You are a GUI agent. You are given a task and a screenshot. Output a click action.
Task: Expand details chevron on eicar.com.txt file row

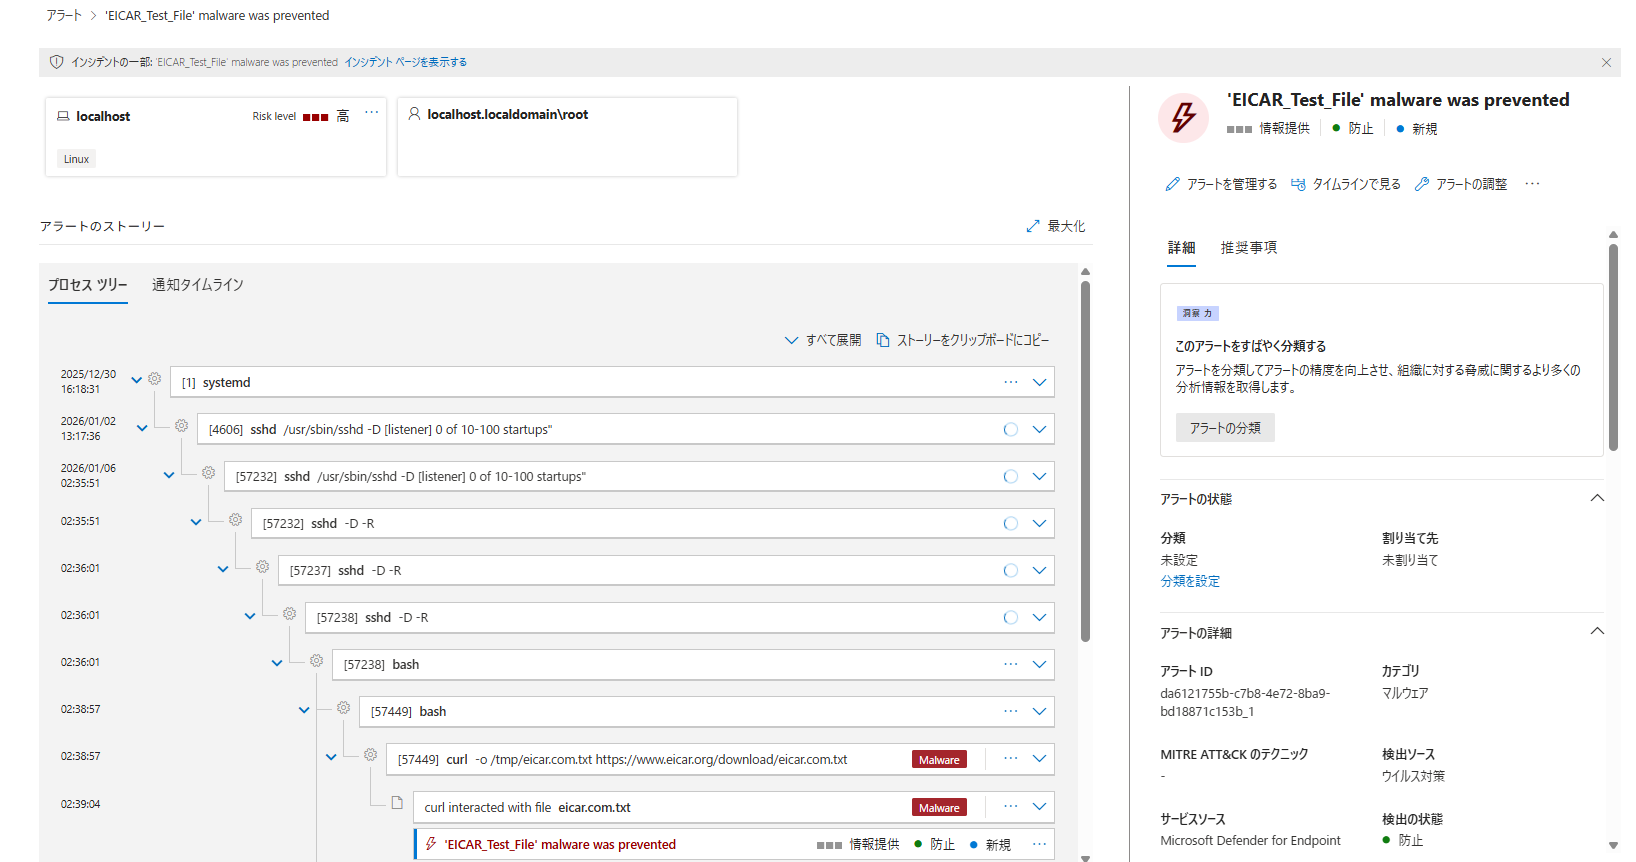pyautogui.click(x=1039, y=806)
